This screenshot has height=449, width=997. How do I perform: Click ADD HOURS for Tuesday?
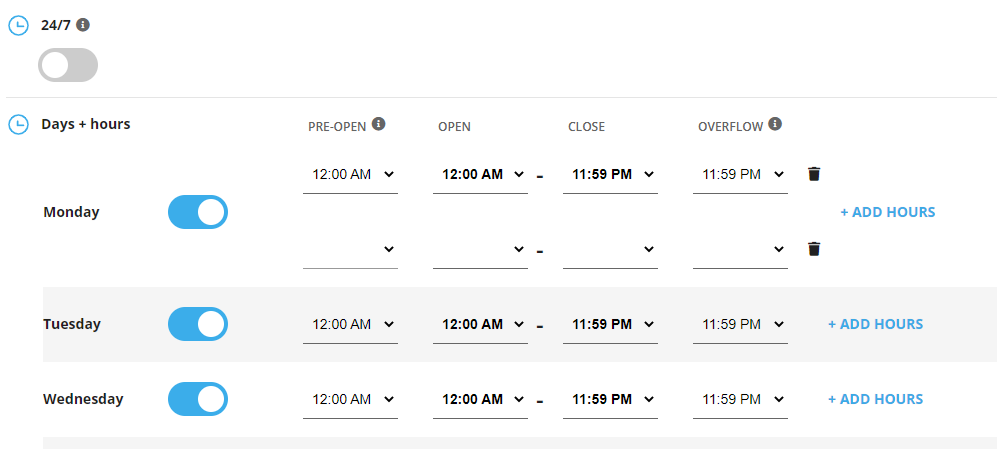tap(875, 324)
